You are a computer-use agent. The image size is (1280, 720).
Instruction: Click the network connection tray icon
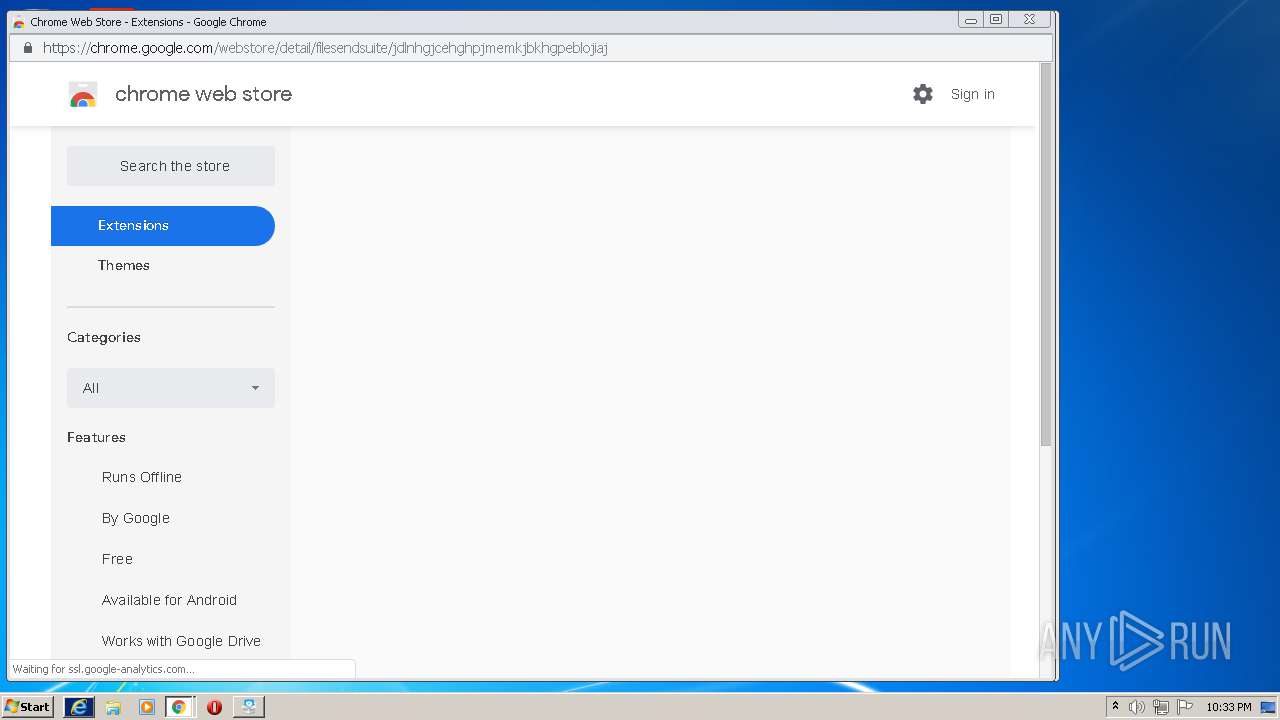point(1161,707)
